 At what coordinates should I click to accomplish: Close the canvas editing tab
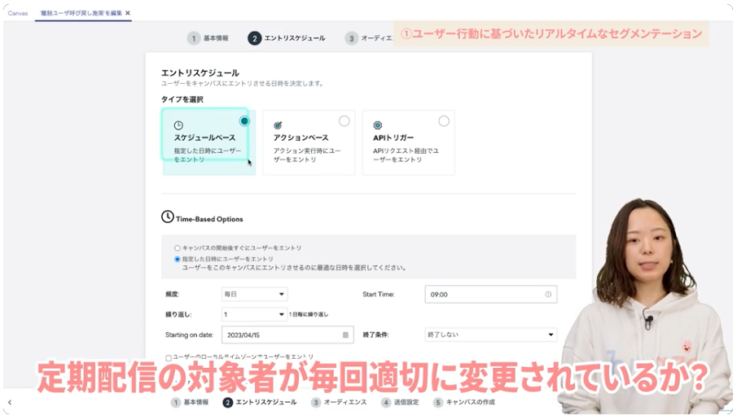[x=127, y=13]
